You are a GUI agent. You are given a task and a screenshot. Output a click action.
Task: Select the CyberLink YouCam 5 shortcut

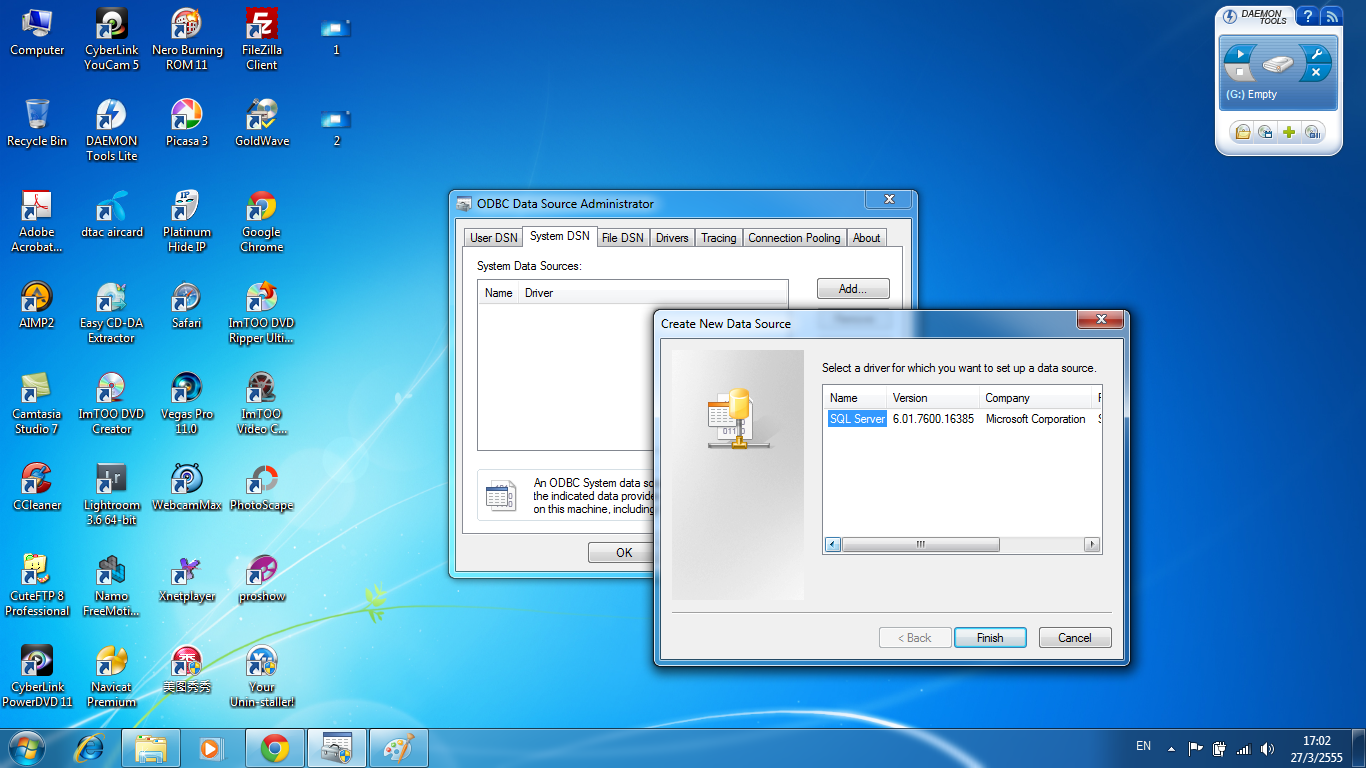tap(111, 40)
